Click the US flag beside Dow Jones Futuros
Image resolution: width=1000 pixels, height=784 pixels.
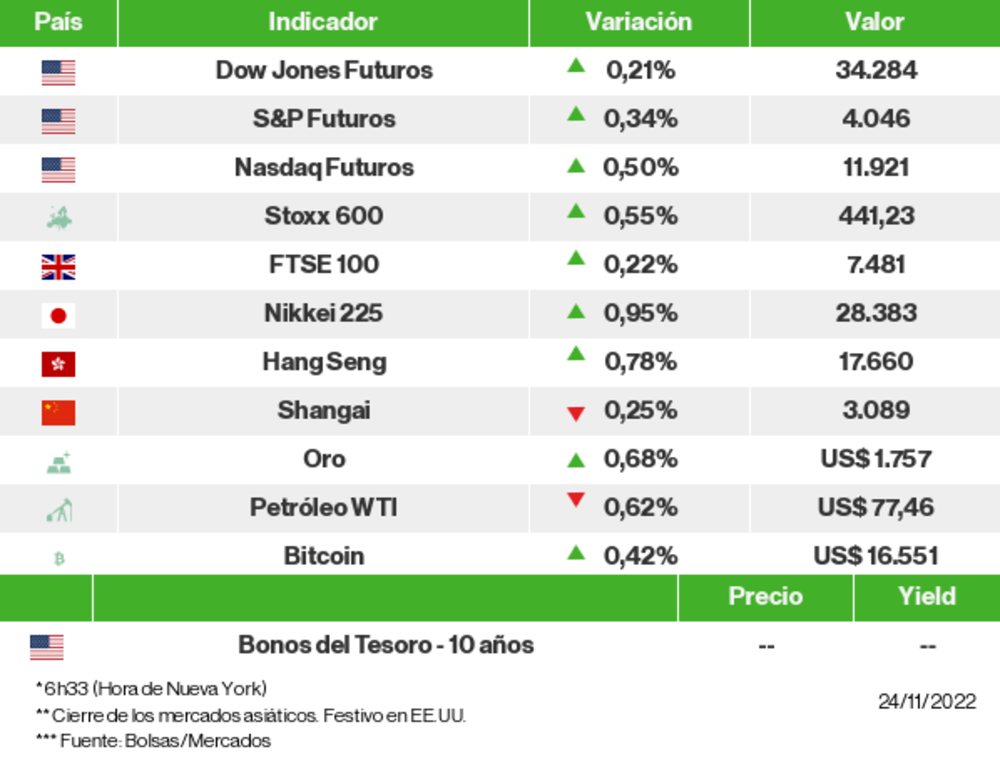[x=58, y=72]
